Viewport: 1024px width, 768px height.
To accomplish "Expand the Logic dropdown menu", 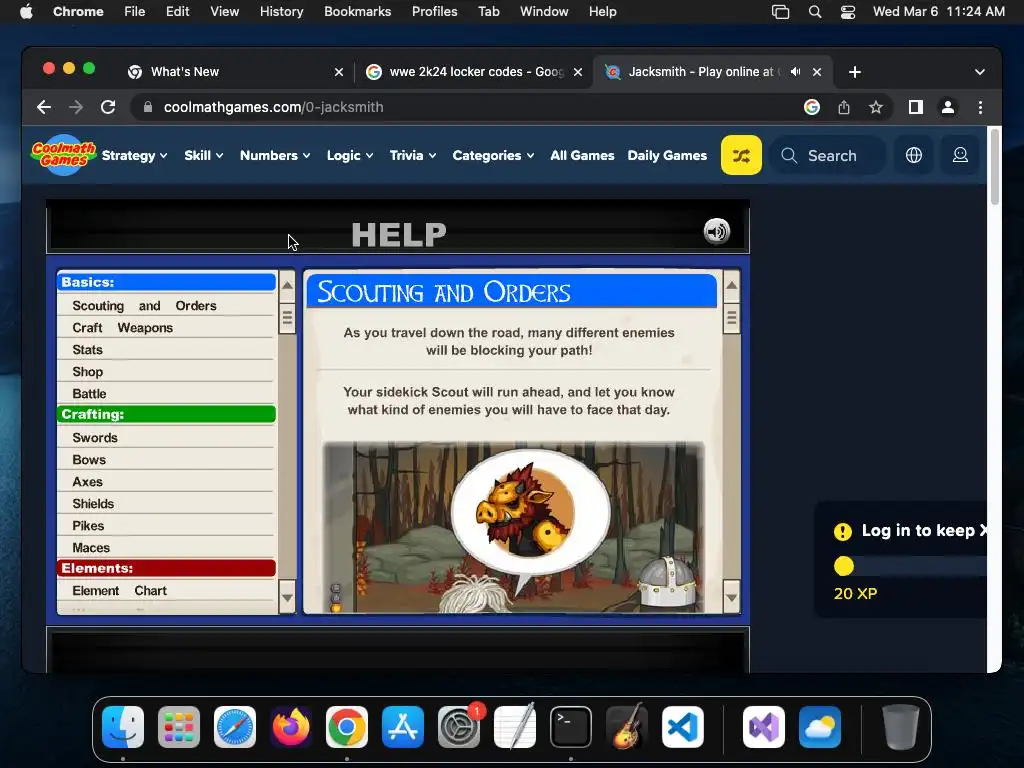I will pos(350,155).
